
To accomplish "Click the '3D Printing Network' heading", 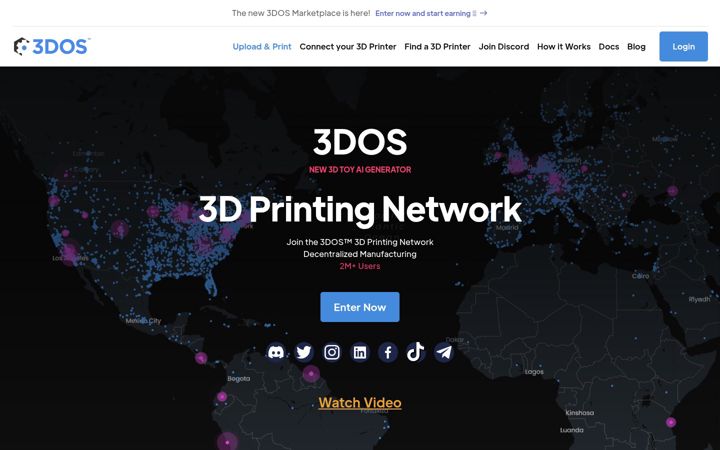I will coord(360,209).
